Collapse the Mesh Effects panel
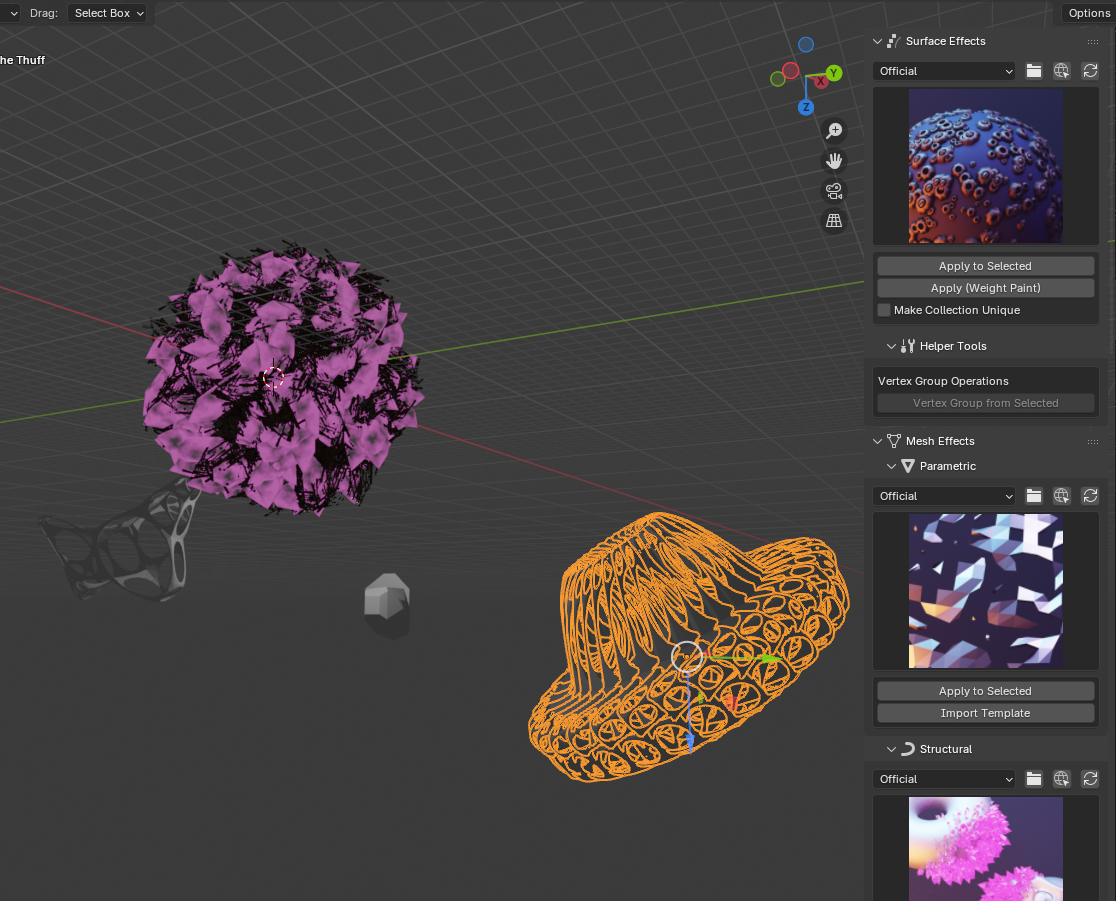The image size is (1116, 901). [878, 441]
